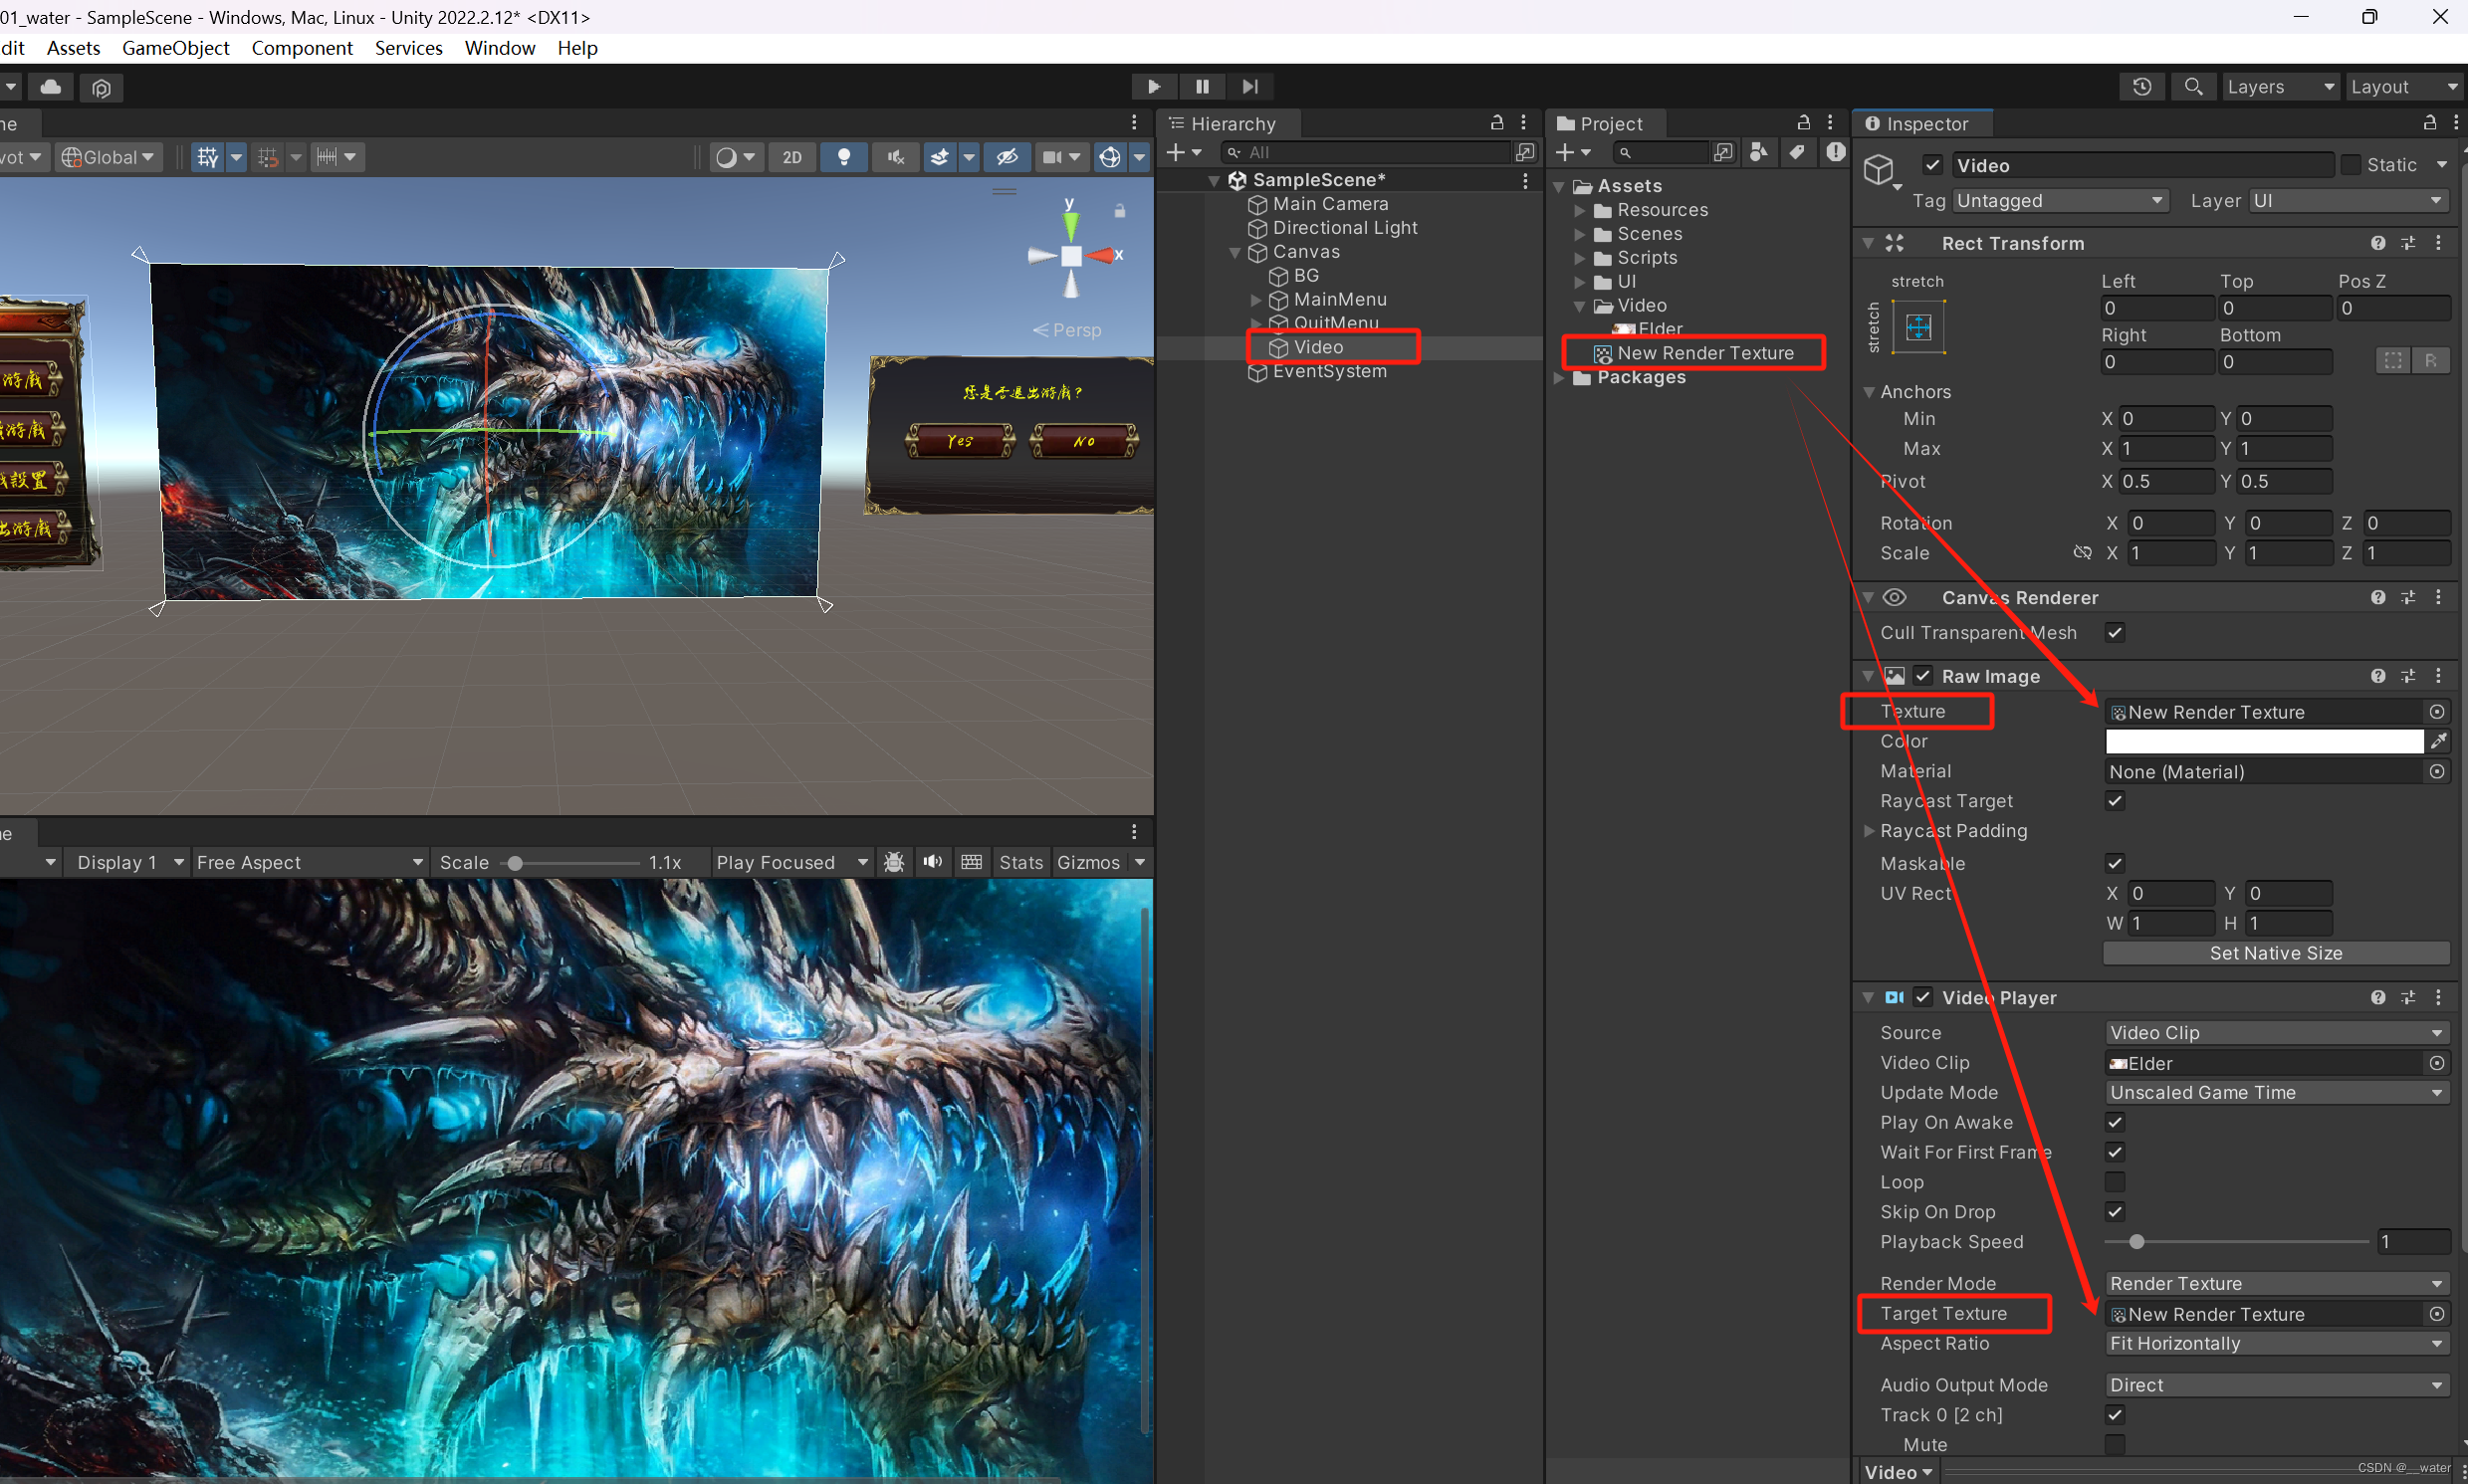
Task: Open the global search magnifier icon
Action: (x=2193, y=87)
